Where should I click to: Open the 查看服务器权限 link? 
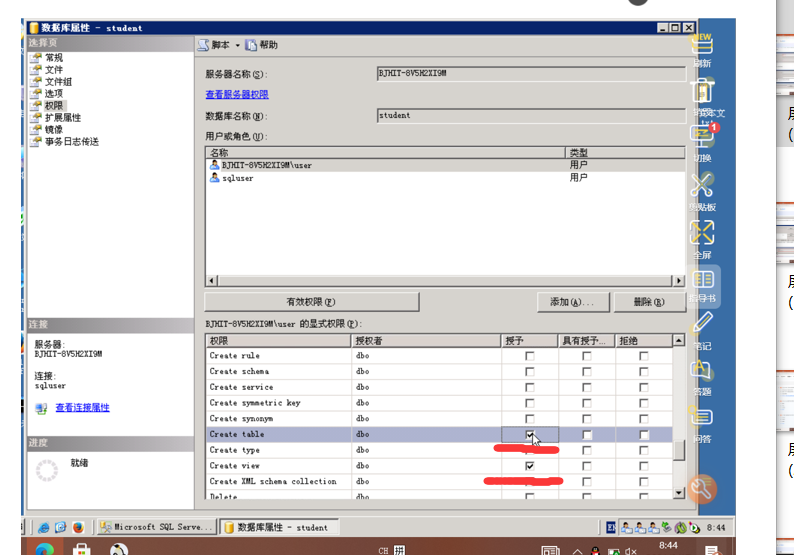click(x=237, y=95)
